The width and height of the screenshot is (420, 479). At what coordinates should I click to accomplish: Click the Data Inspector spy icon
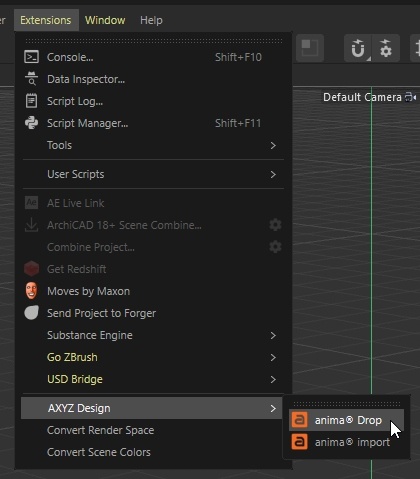(31, 79)
